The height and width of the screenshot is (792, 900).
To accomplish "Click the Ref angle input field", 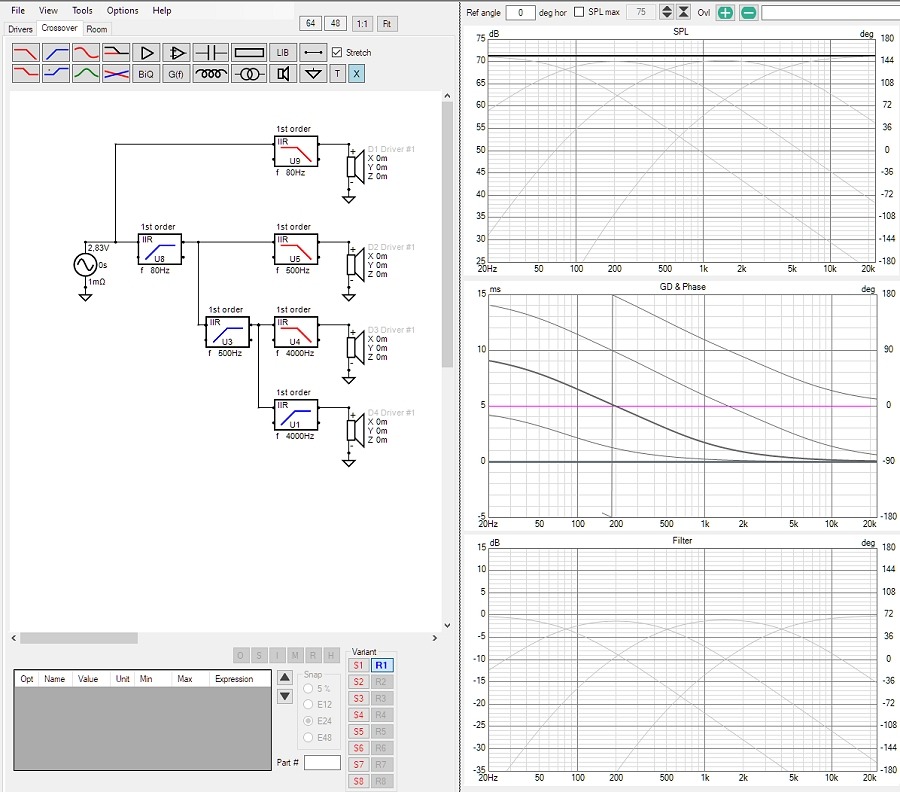I will click(520, 12).
